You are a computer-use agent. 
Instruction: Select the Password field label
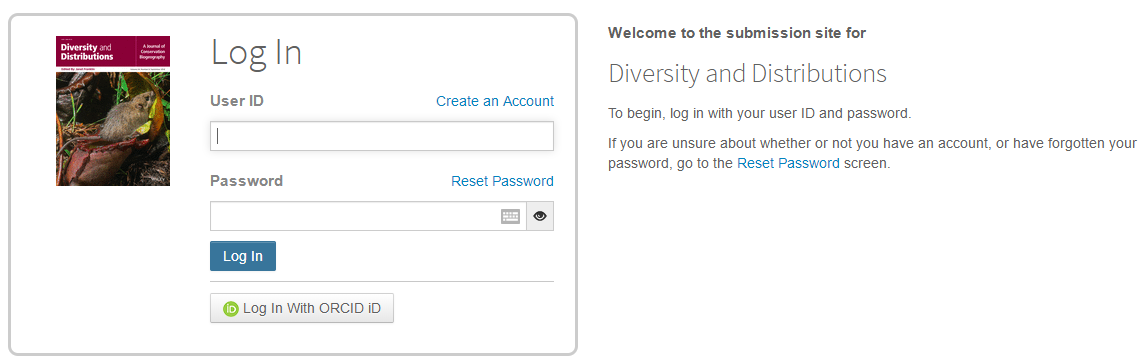247,181
